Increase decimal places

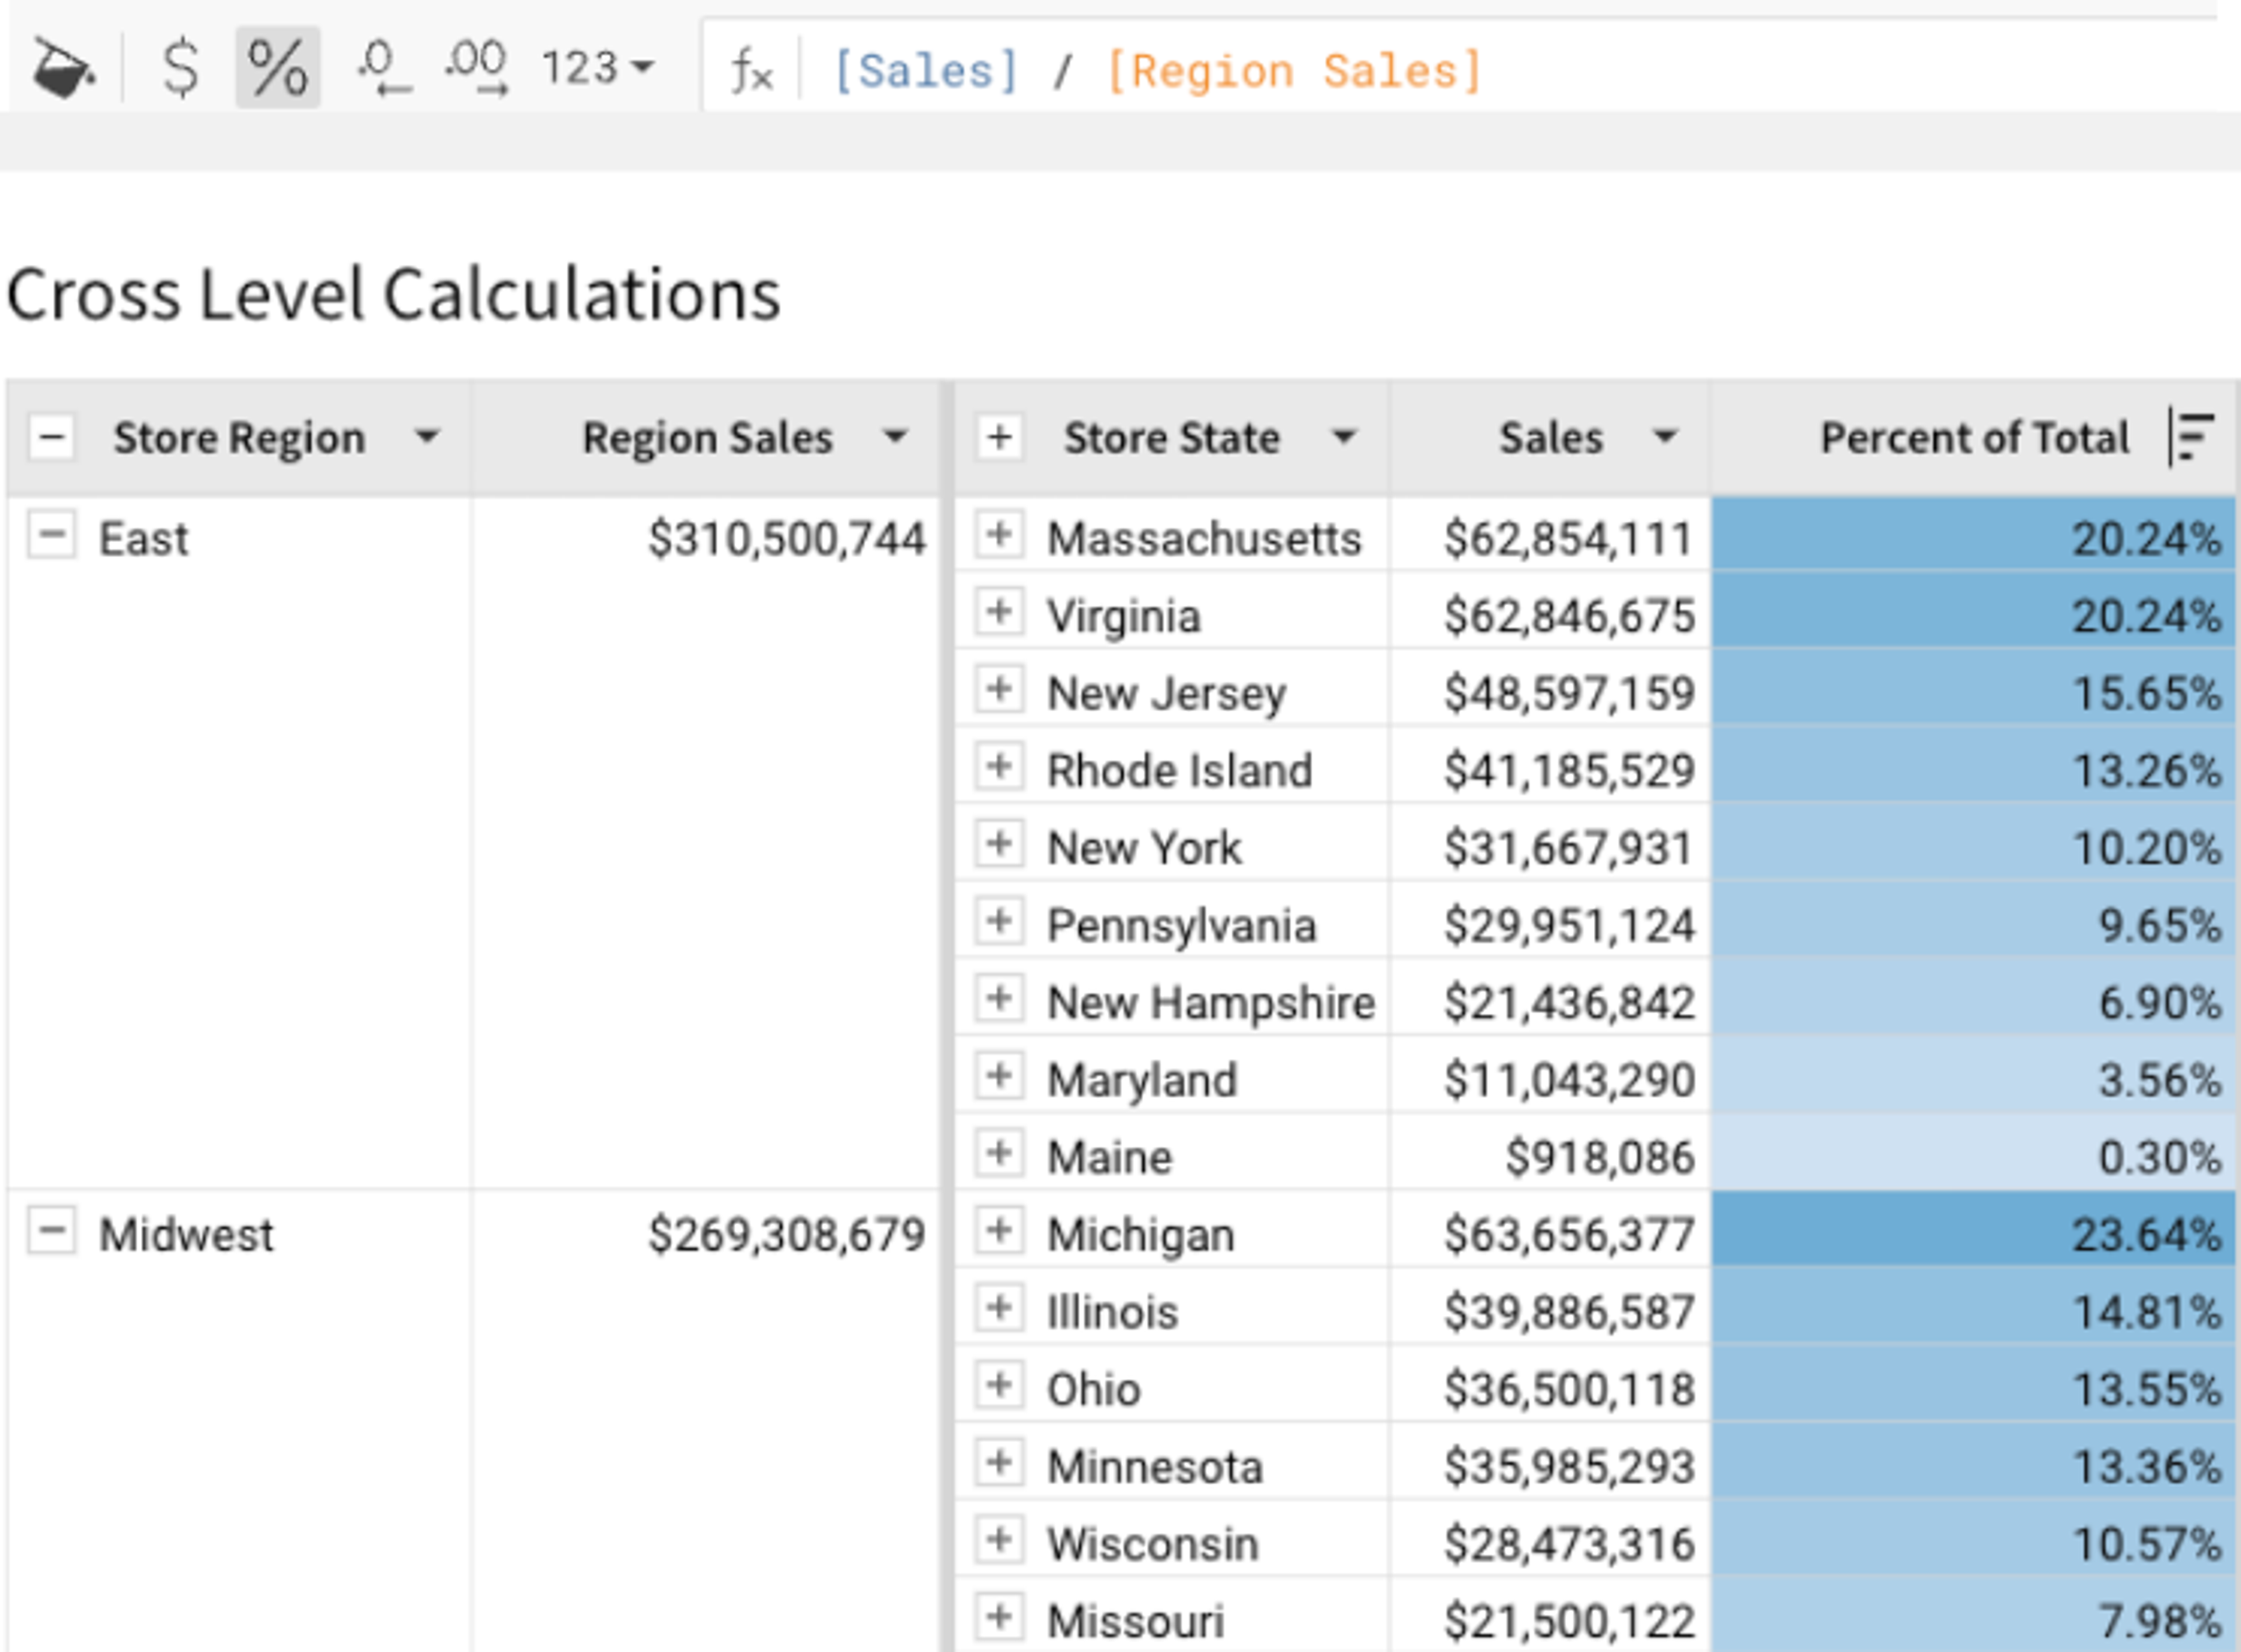477,68
